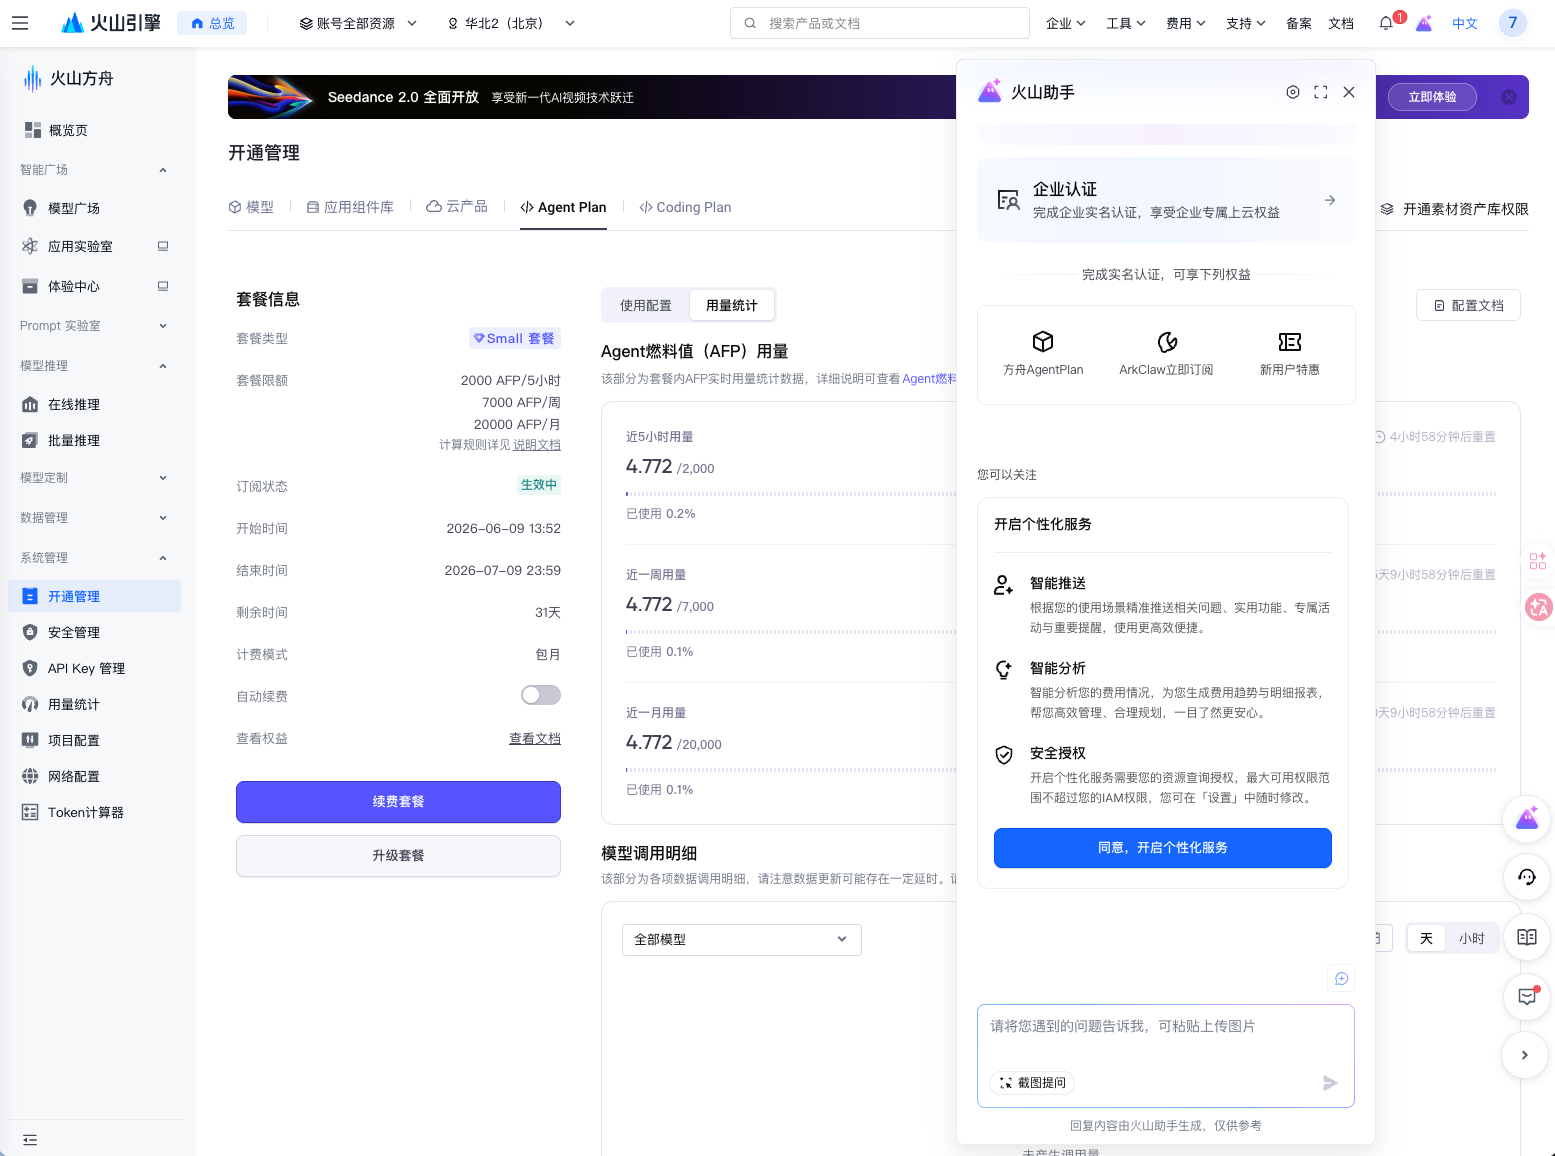Select the 用量统计 segment button
The height and width of the screenshot is (1156, 1555).
pyautogui.click(x=732, y=305)
